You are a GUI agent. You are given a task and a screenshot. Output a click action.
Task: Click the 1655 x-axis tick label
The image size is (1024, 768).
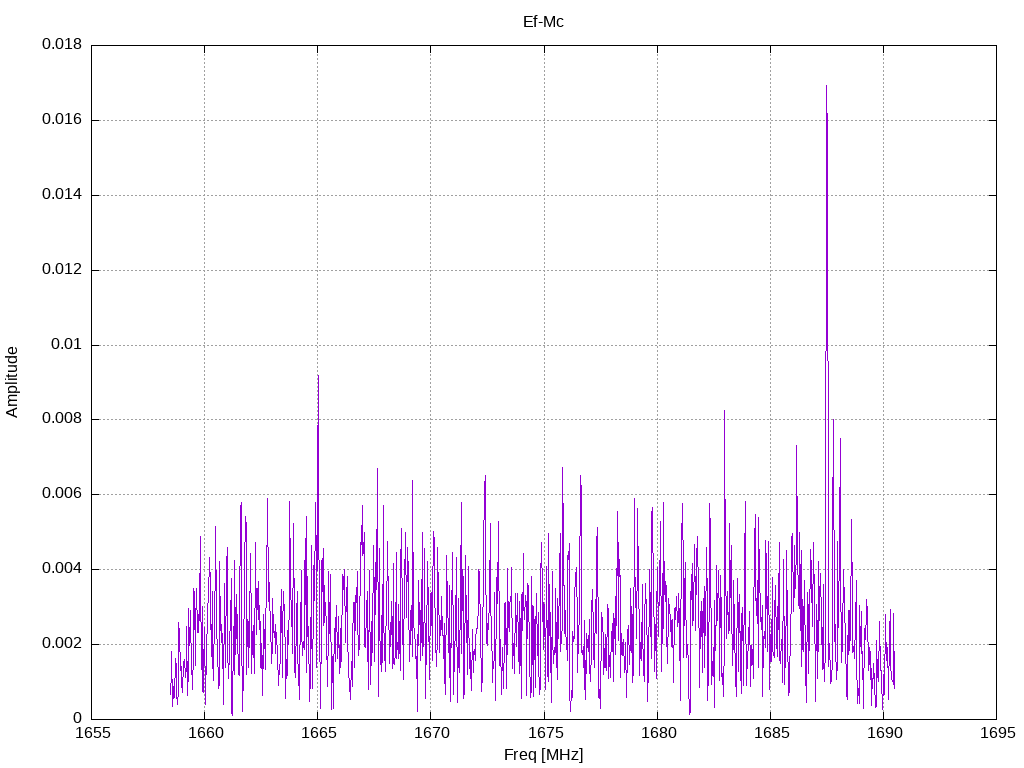pos(93,733)
